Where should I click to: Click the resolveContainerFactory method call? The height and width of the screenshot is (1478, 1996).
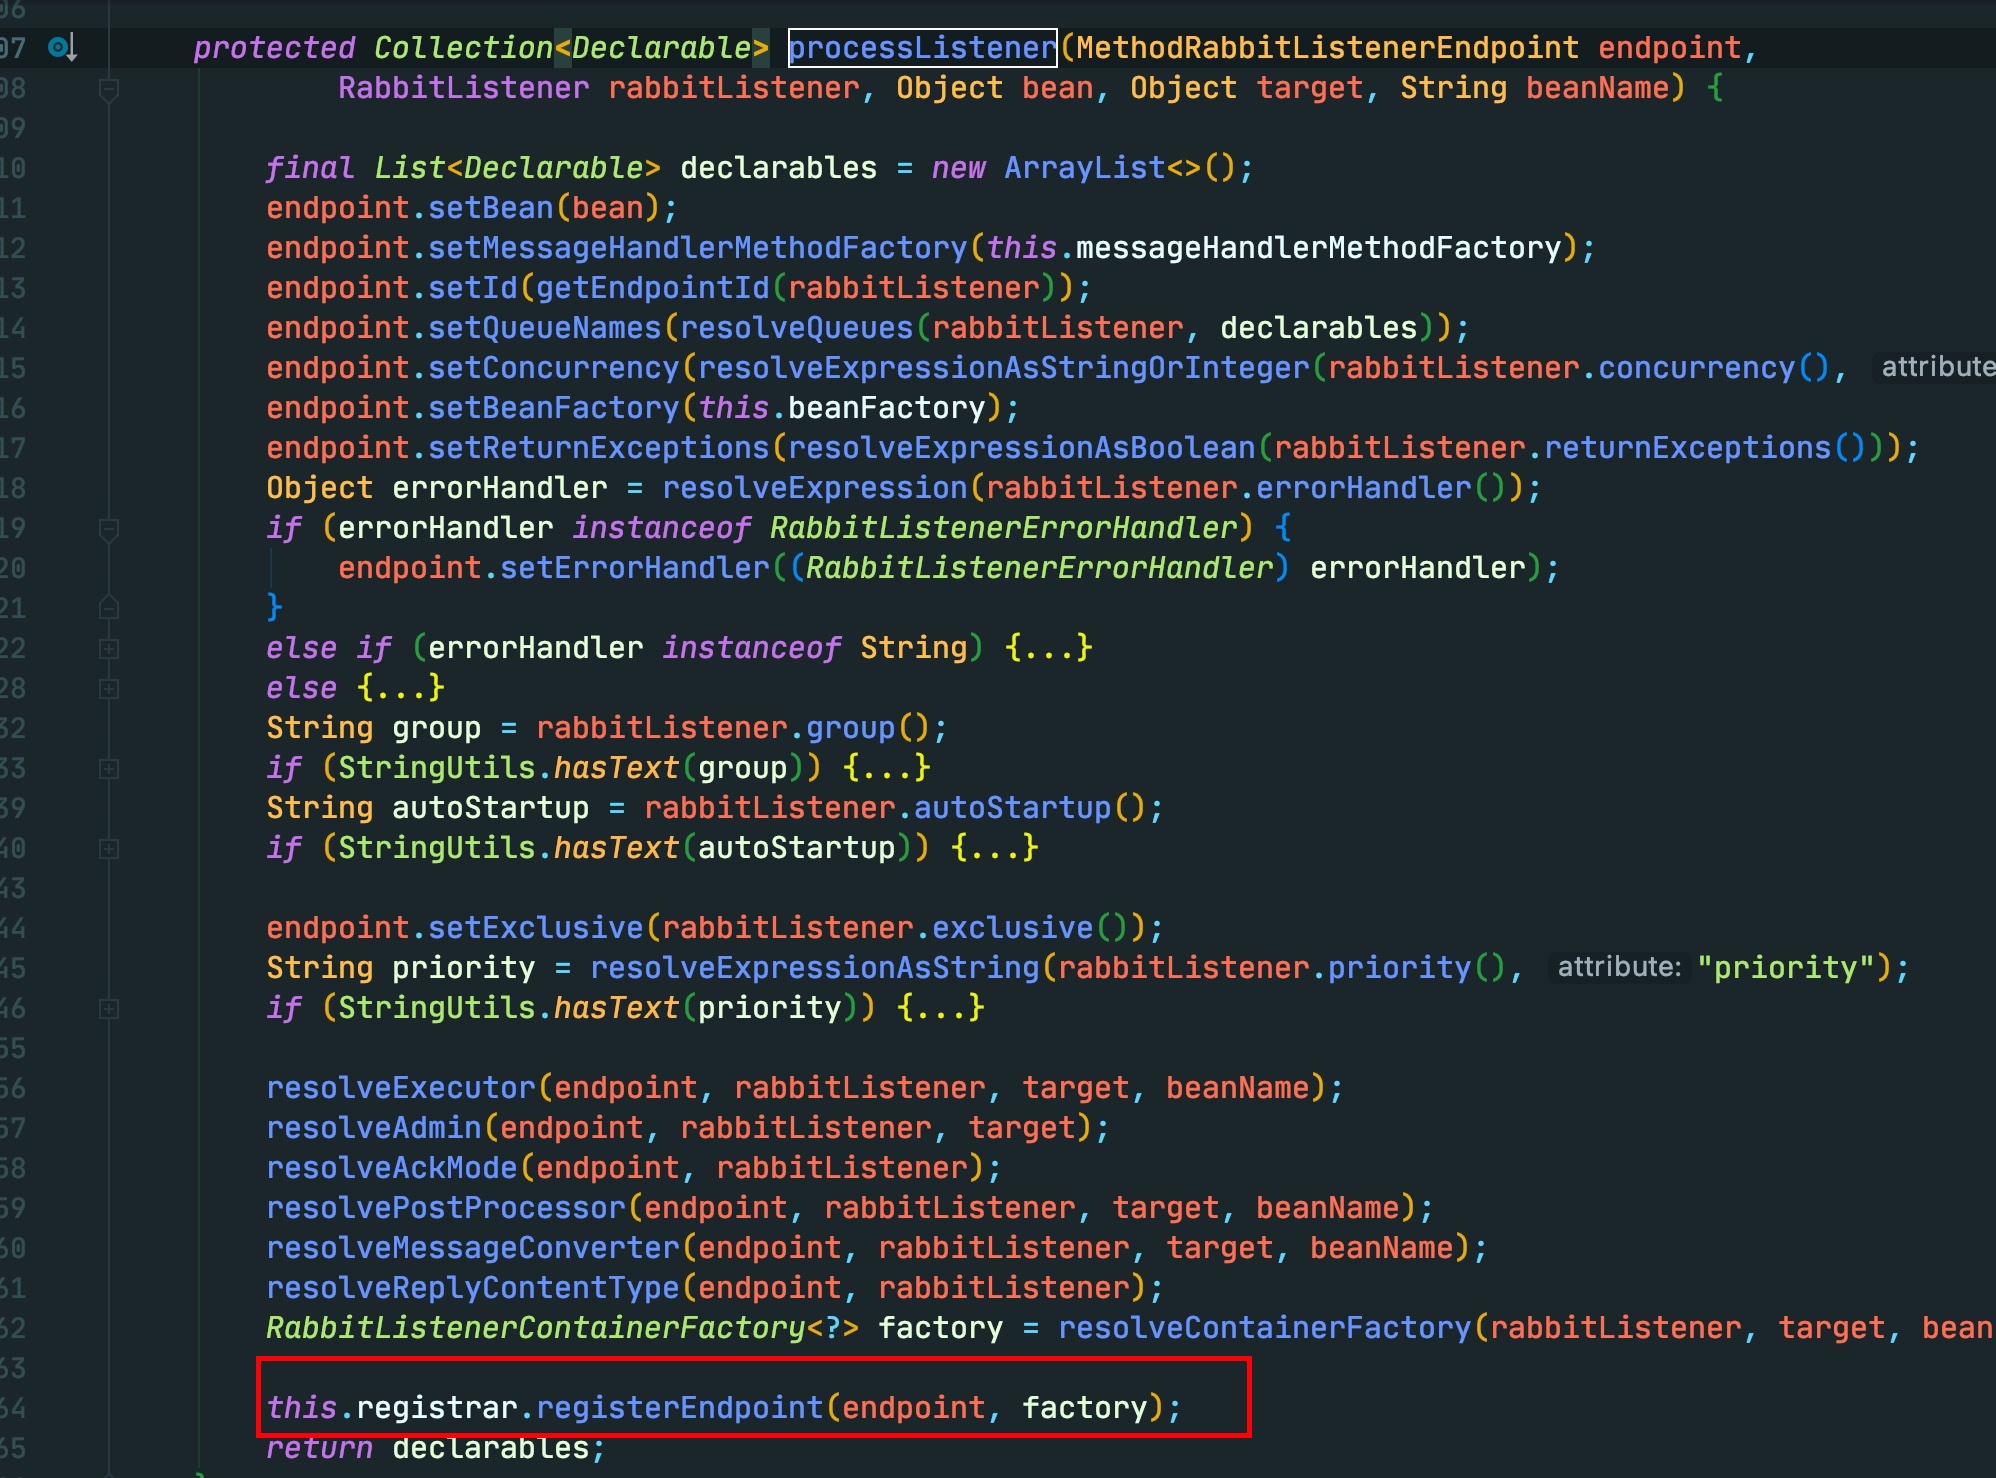coord(1264,1328)
